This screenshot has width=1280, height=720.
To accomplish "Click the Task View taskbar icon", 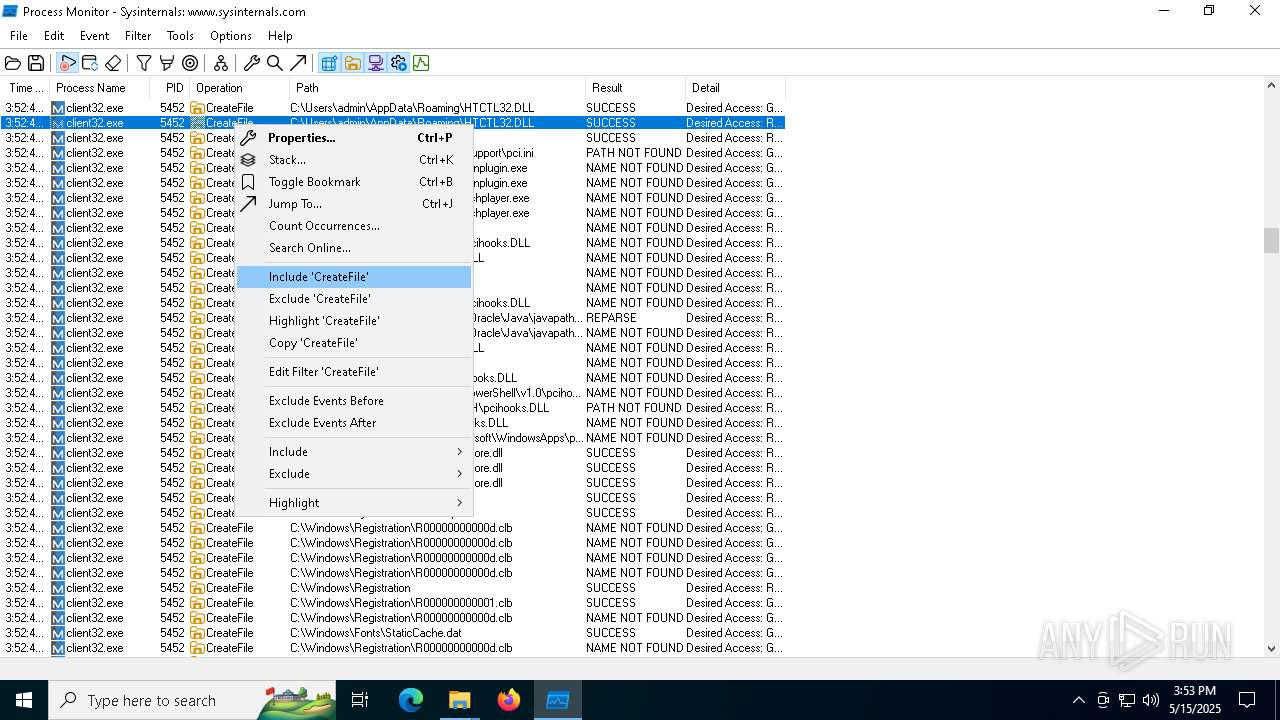I will coord(360,700).
